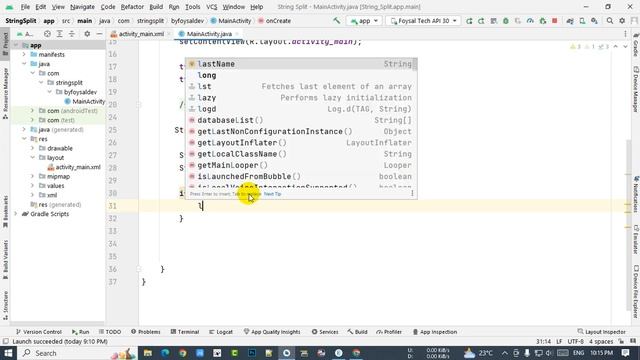
Task: Expand the manifests folder
Action: pos(24,55)
